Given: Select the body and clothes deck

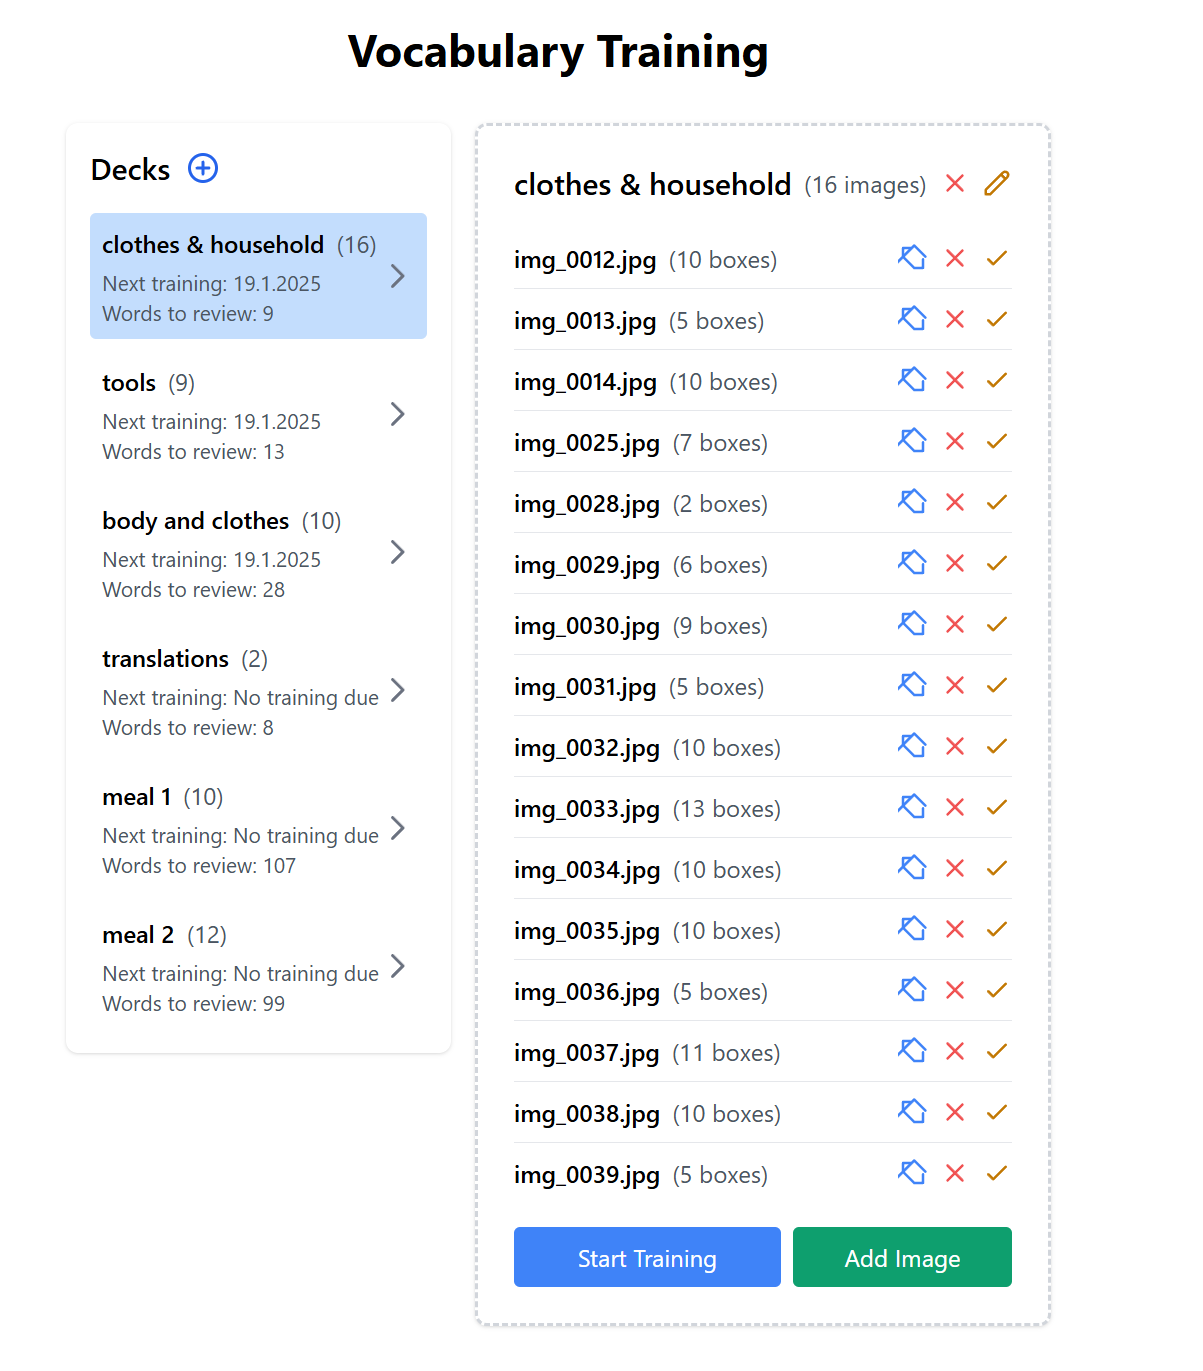Looking at the screenshot, I should (196, 521).
